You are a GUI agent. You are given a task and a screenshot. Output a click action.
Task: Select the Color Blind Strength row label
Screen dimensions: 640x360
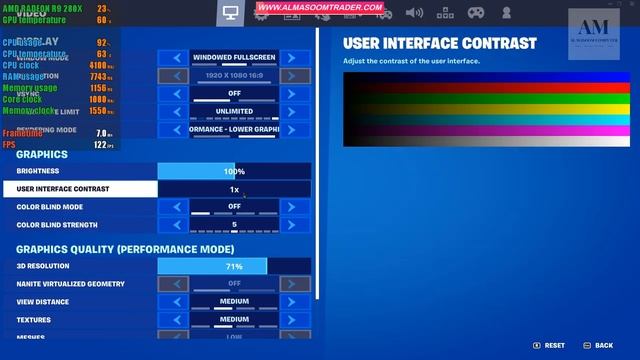coord(57,225)
